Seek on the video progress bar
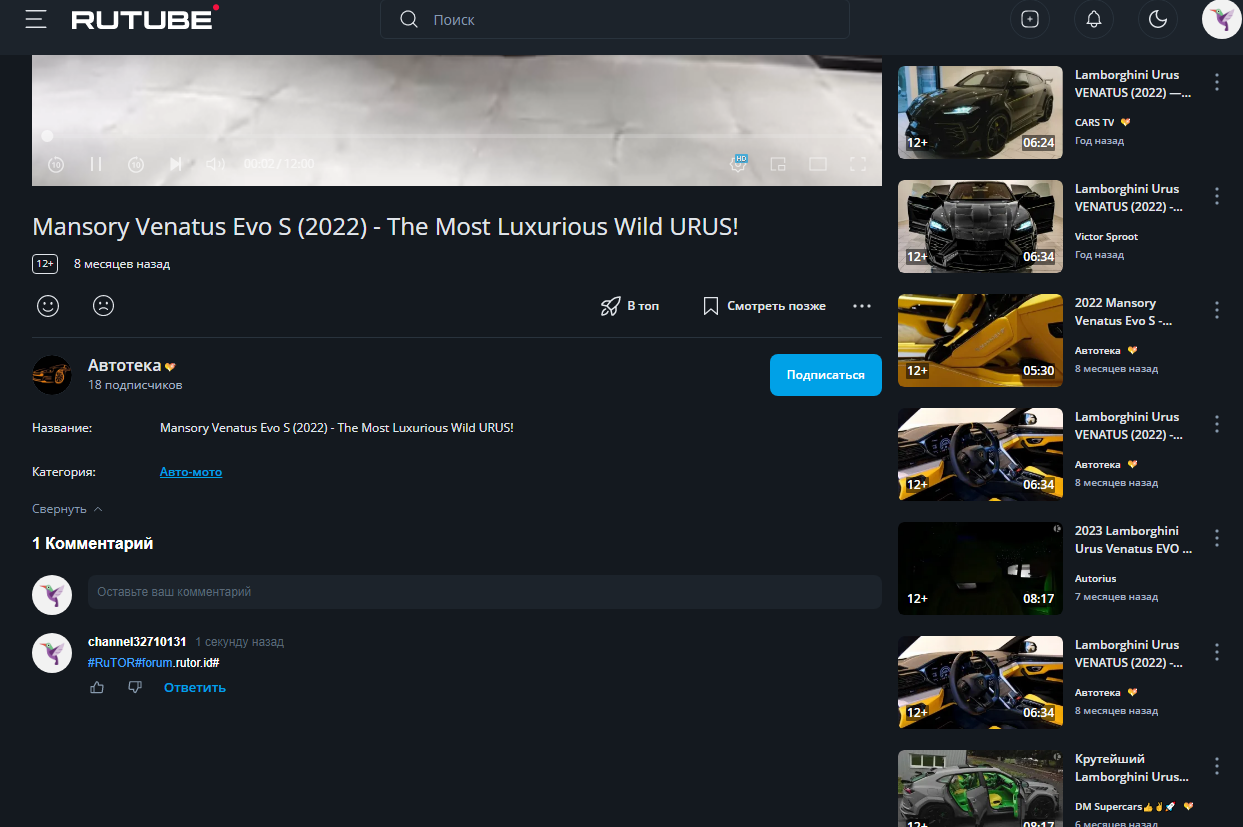Image resolution: width=1243 pixels, height=827 pixels. 457,135
